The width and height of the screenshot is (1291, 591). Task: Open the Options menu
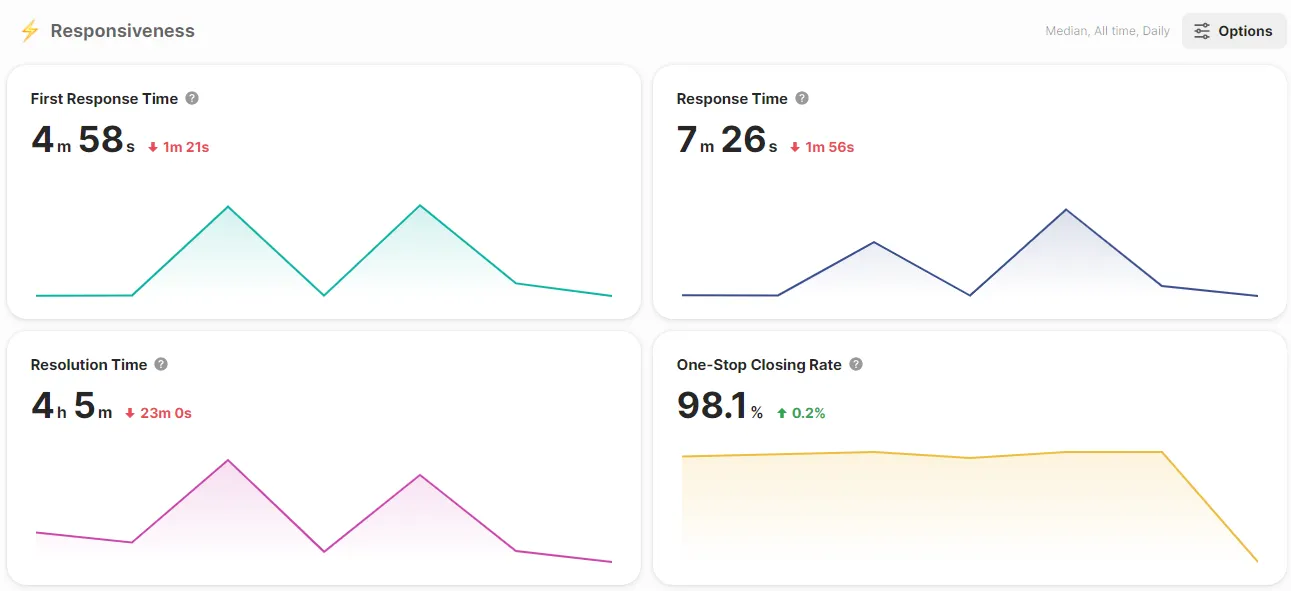pos(1234,31)
